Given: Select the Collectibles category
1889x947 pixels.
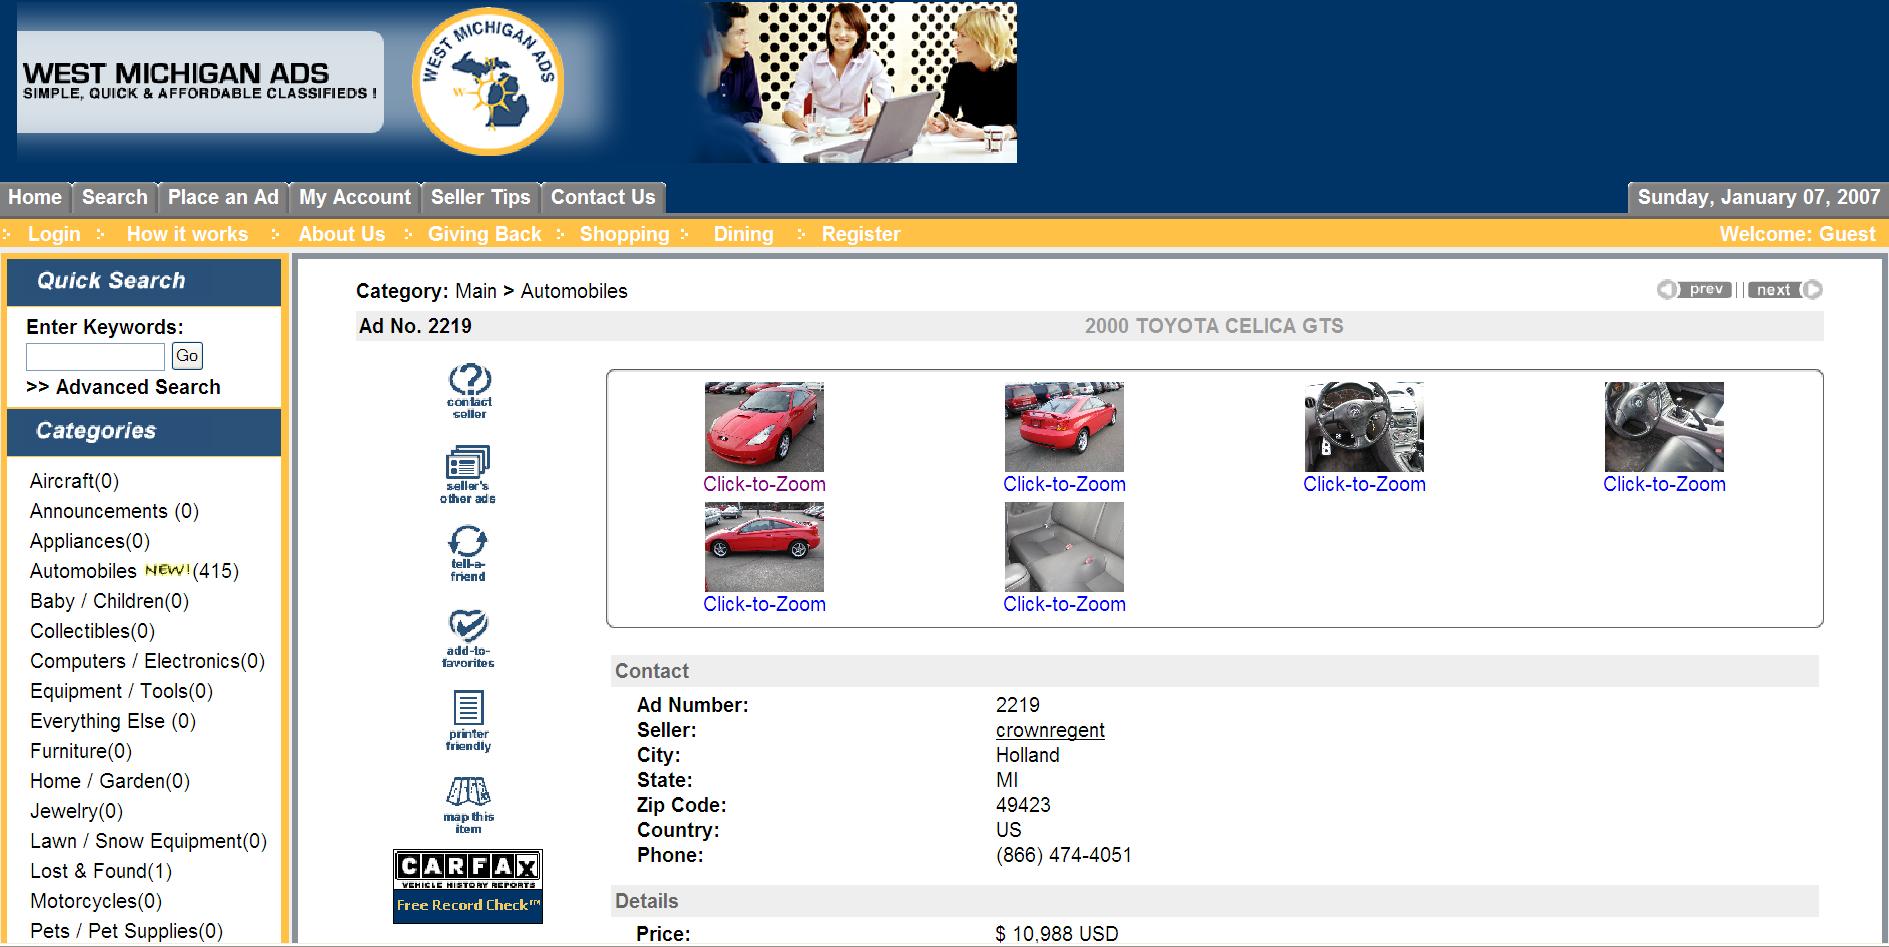Looking at the screenshot, I should click(92, 631).
